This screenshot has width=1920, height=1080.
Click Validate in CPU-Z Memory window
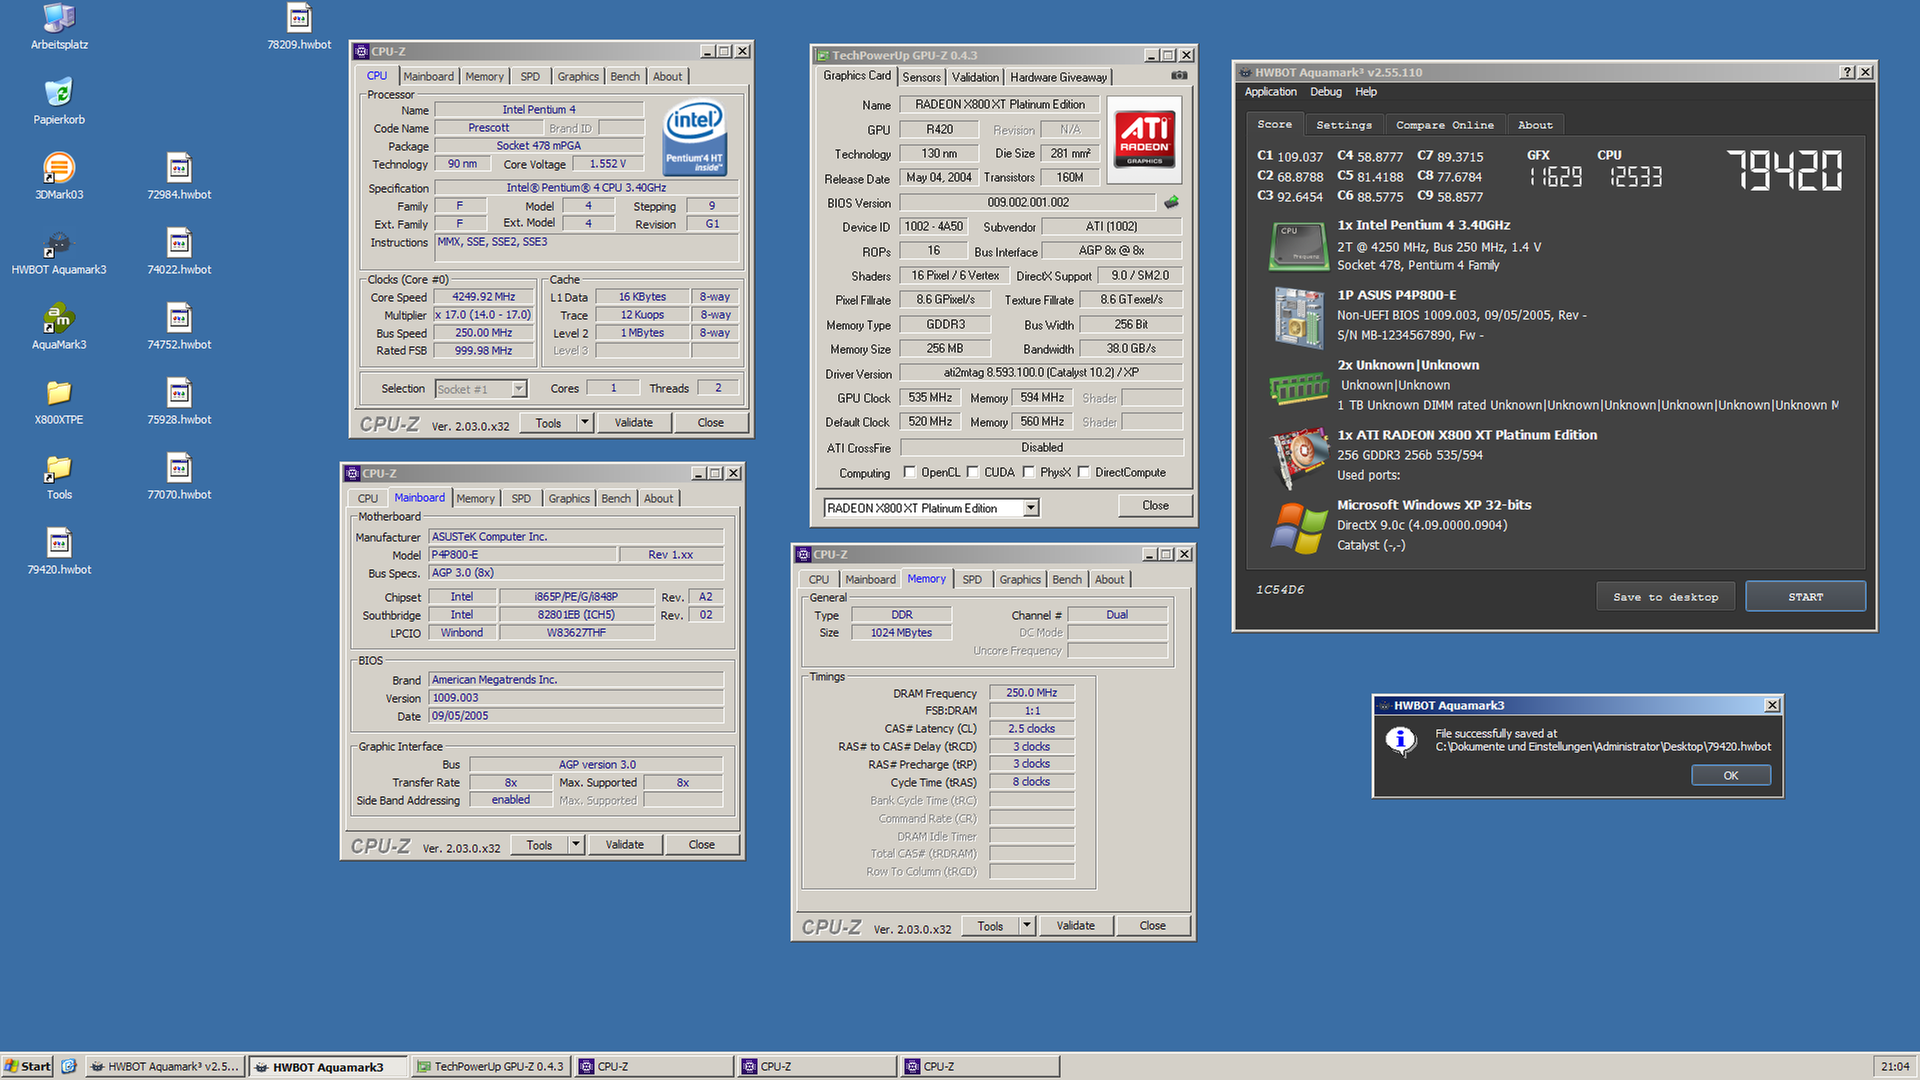(x=1075, y=925)
